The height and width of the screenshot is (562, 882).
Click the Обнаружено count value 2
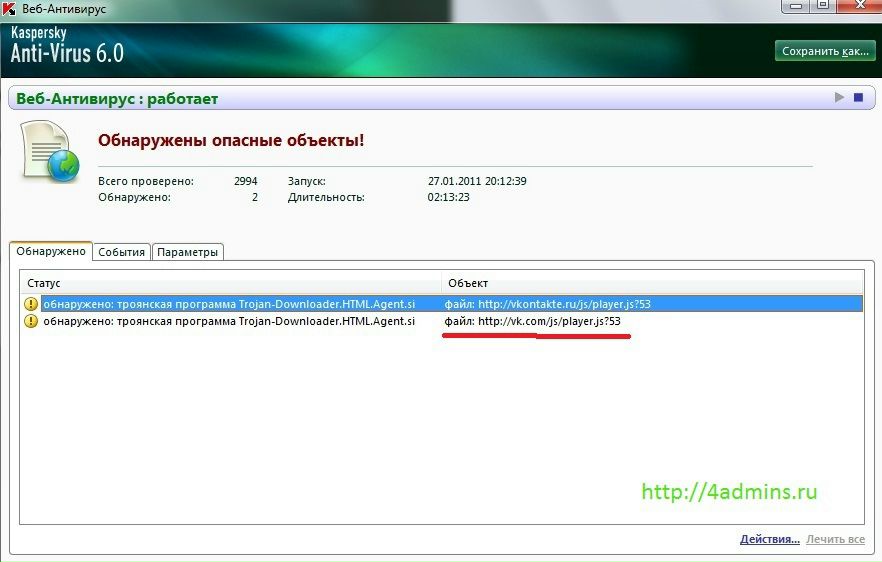pyautogui.click(x=255, y=197)
